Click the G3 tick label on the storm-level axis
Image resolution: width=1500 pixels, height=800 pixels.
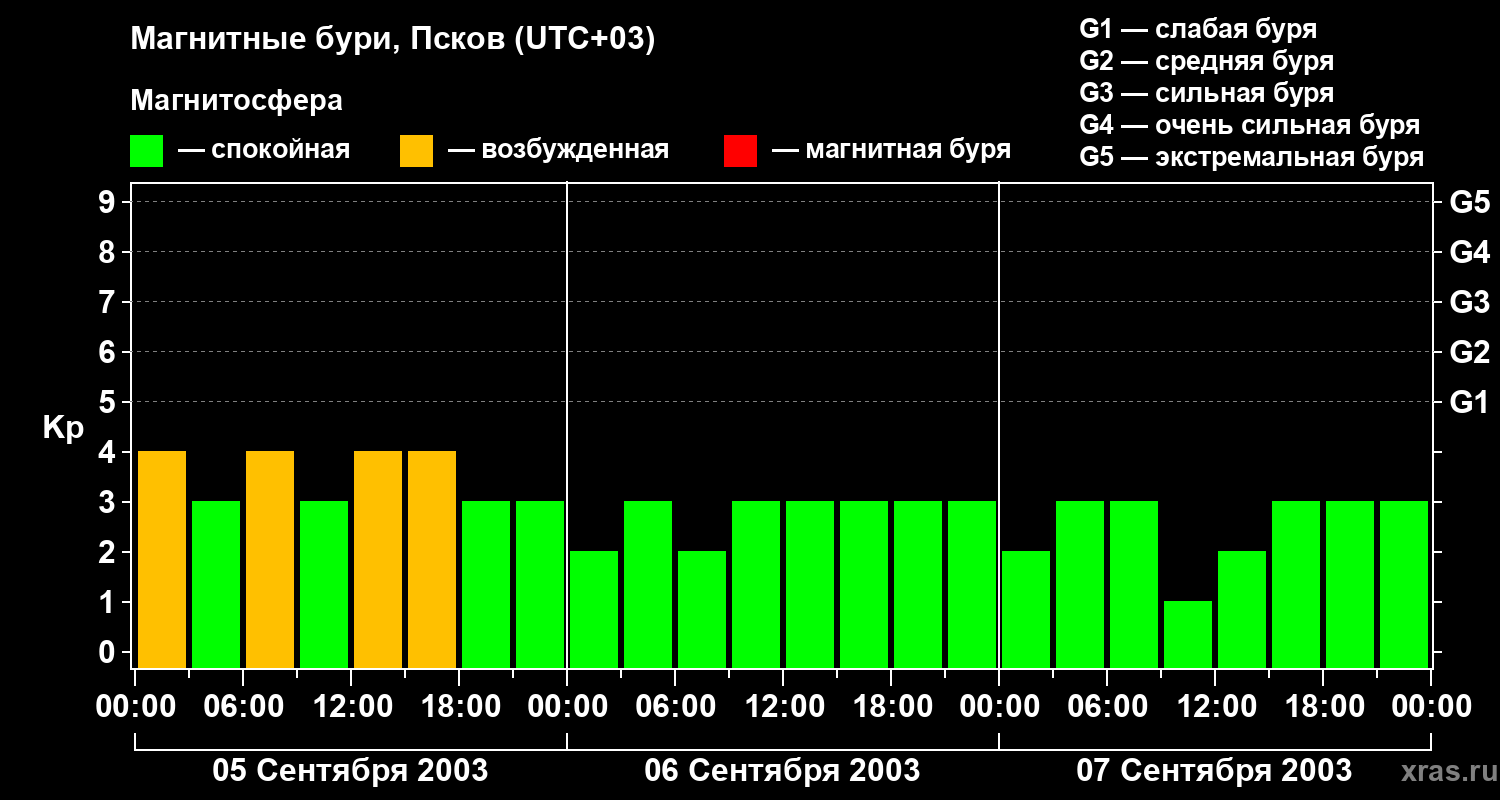point(1470,303)
